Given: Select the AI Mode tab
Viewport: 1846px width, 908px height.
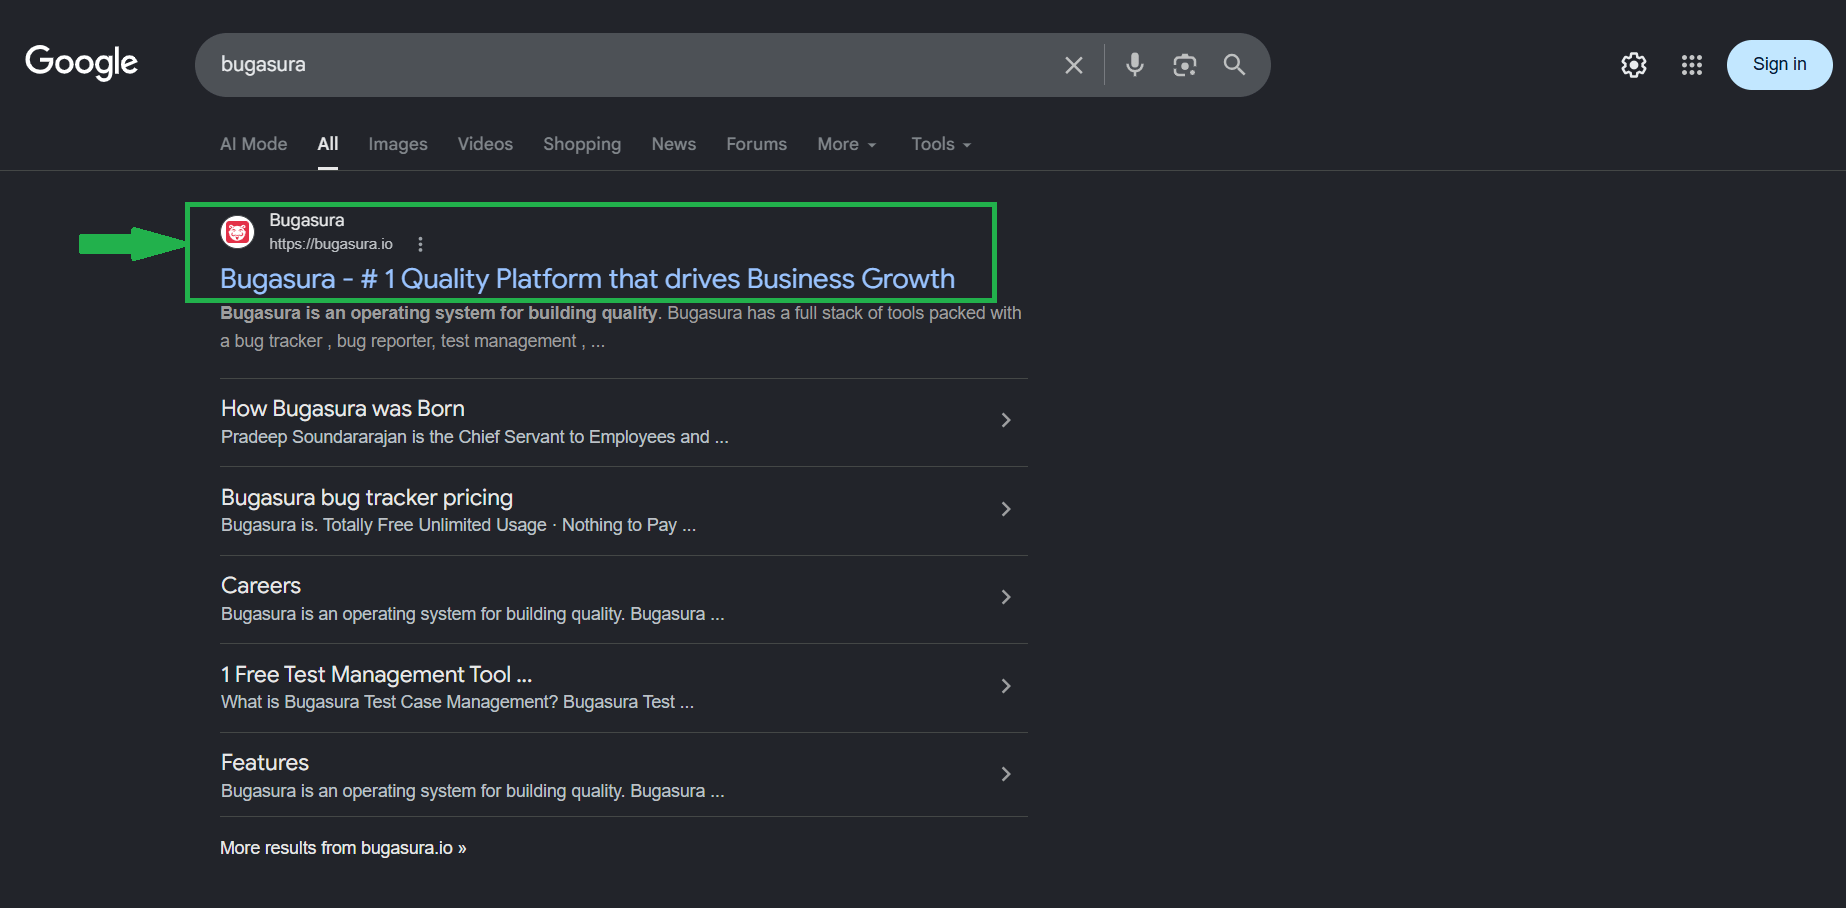Looking at the screenshot, I should (254, 144).
